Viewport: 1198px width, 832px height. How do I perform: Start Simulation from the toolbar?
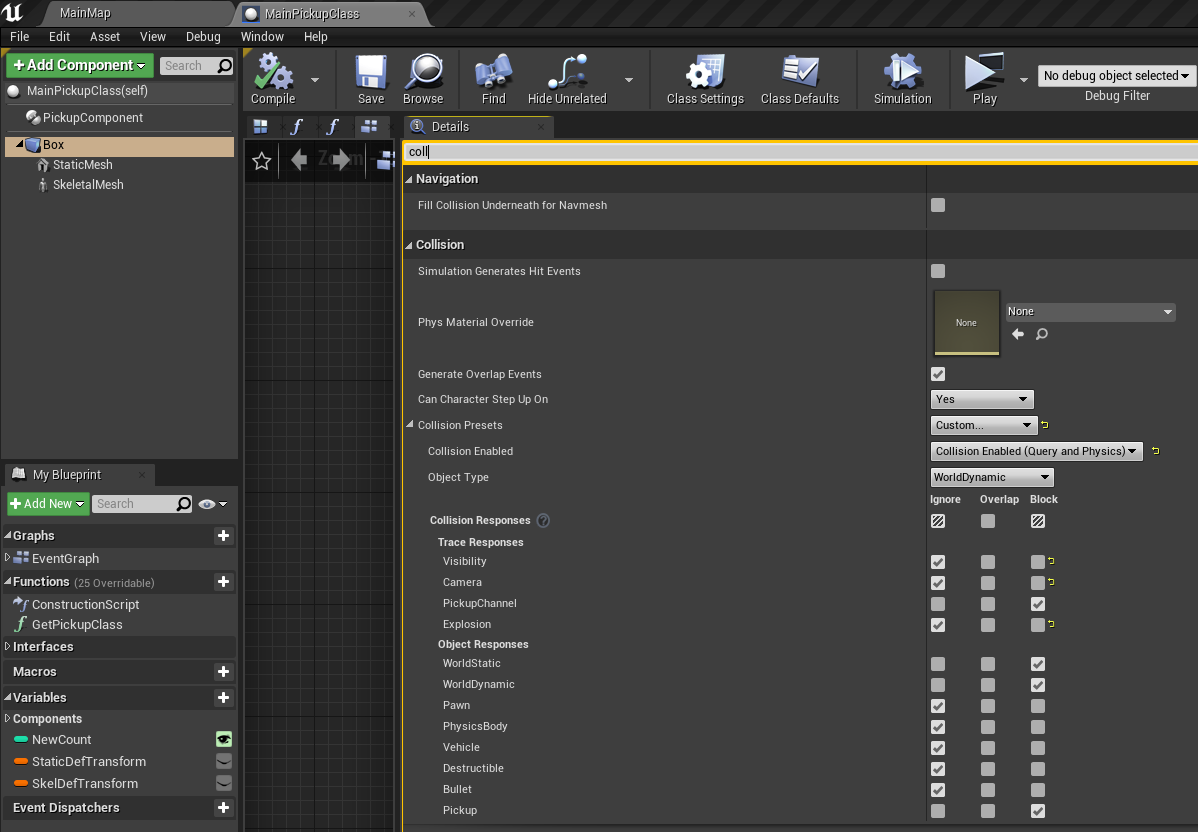[902, 78]
